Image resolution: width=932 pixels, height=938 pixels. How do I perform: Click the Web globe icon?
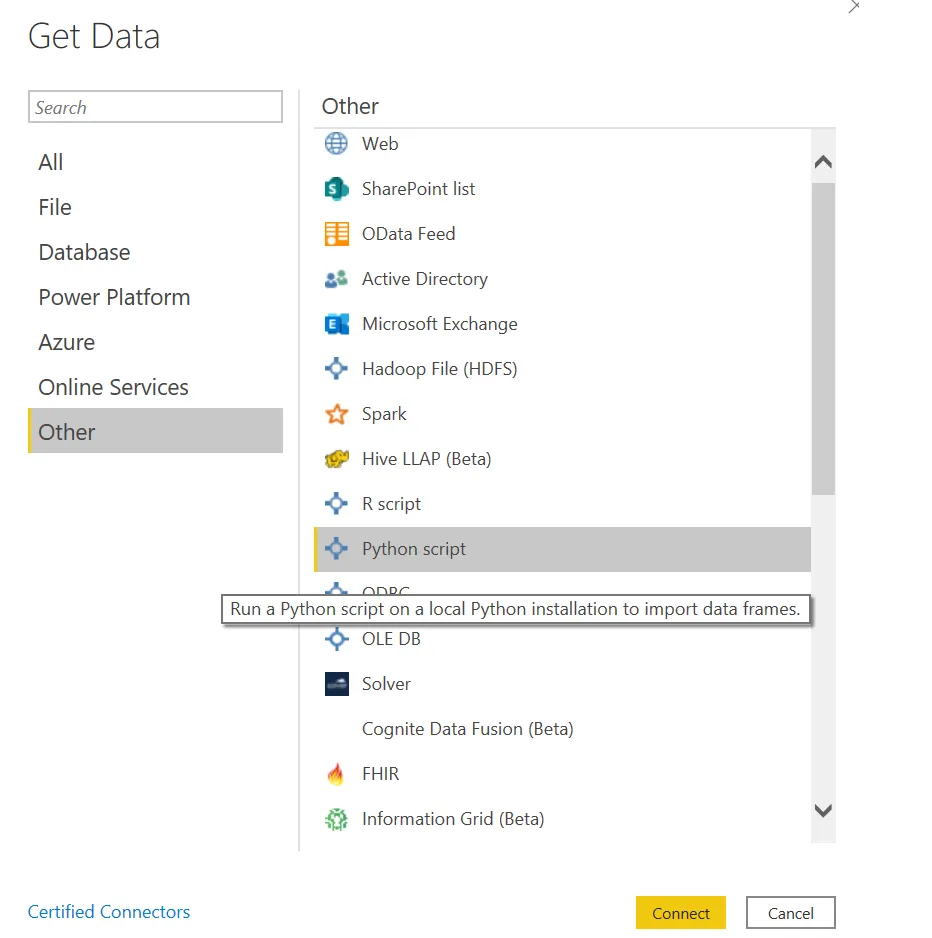pos(336,144)
